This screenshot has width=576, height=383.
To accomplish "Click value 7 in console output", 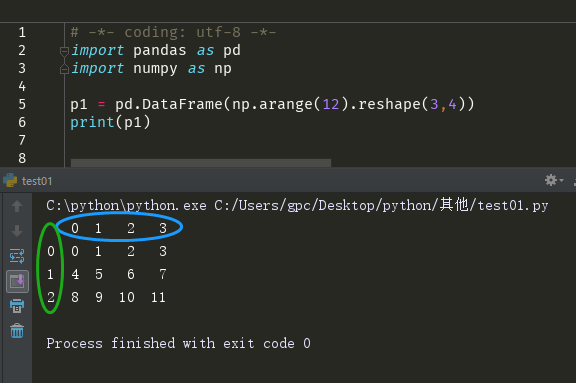I will coord(163,274).
